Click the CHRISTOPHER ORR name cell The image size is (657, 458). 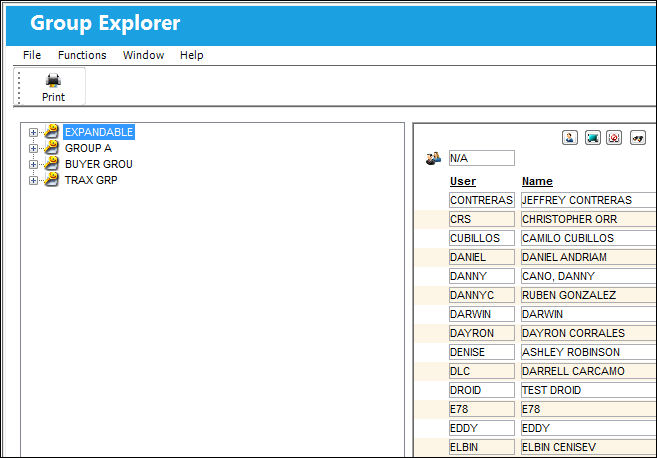coord(589,219)
